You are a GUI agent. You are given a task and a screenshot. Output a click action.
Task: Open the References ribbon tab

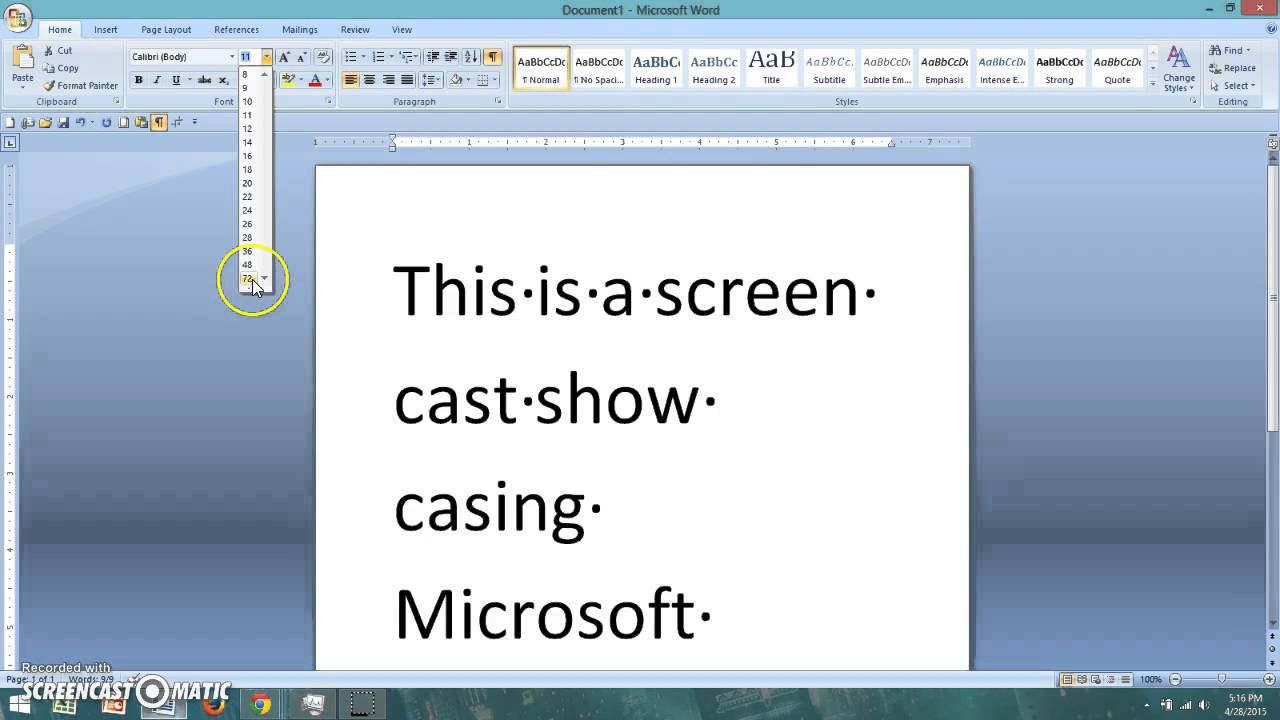[237, 30]
